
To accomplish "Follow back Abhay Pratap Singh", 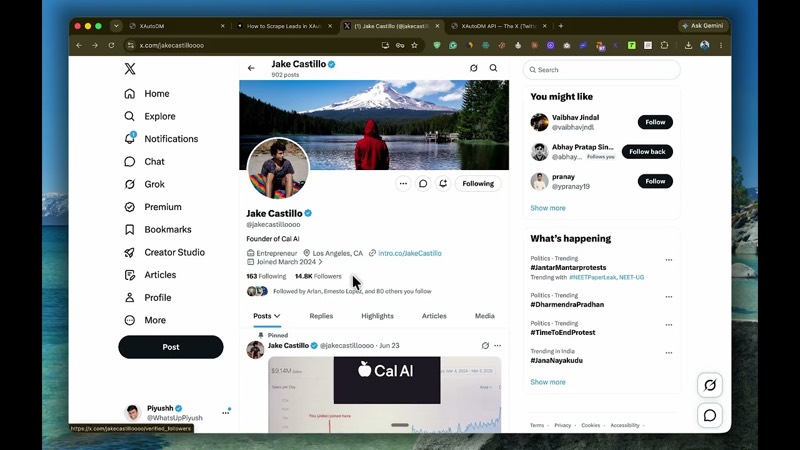I will (647, 152).
